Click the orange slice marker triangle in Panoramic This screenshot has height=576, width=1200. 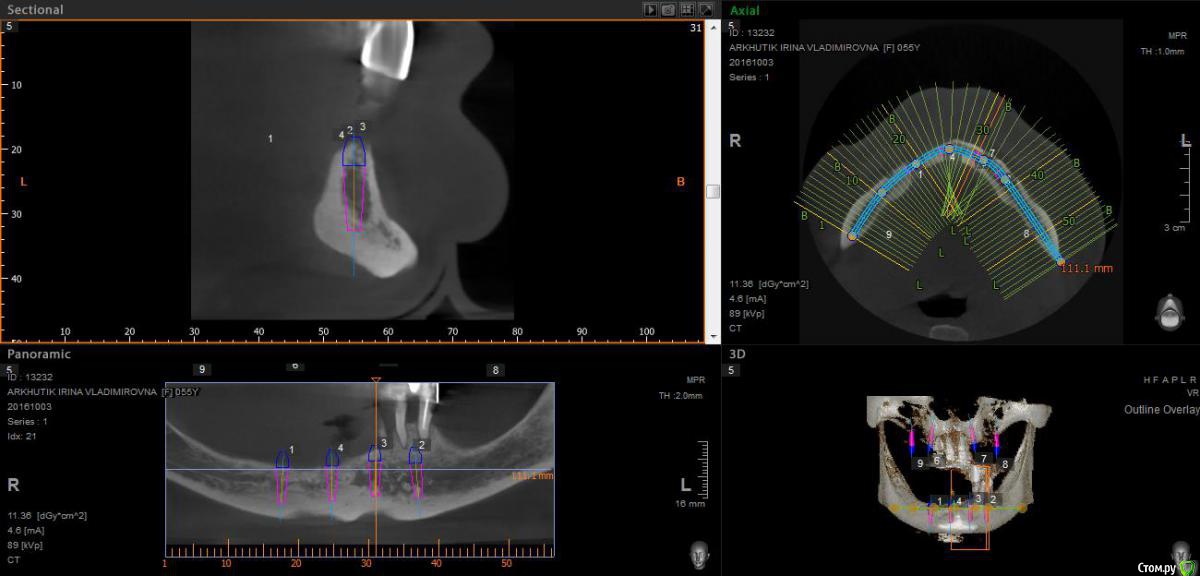[376, 380]
